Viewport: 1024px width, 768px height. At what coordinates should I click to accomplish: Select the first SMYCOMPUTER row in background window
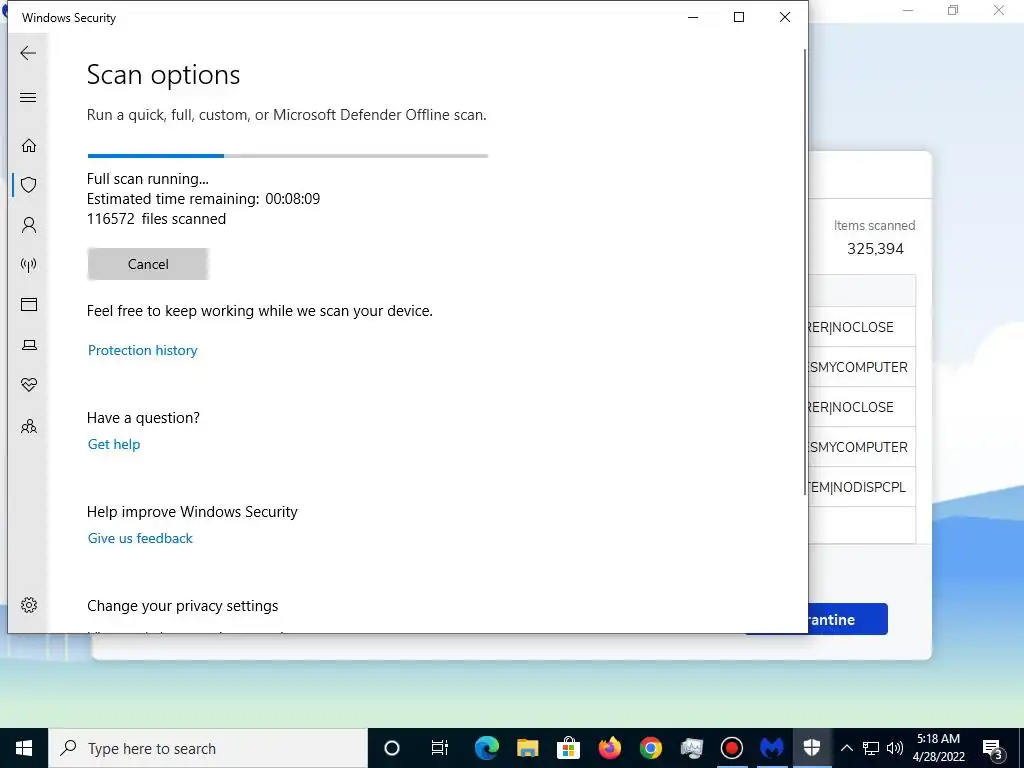[861, 367]
